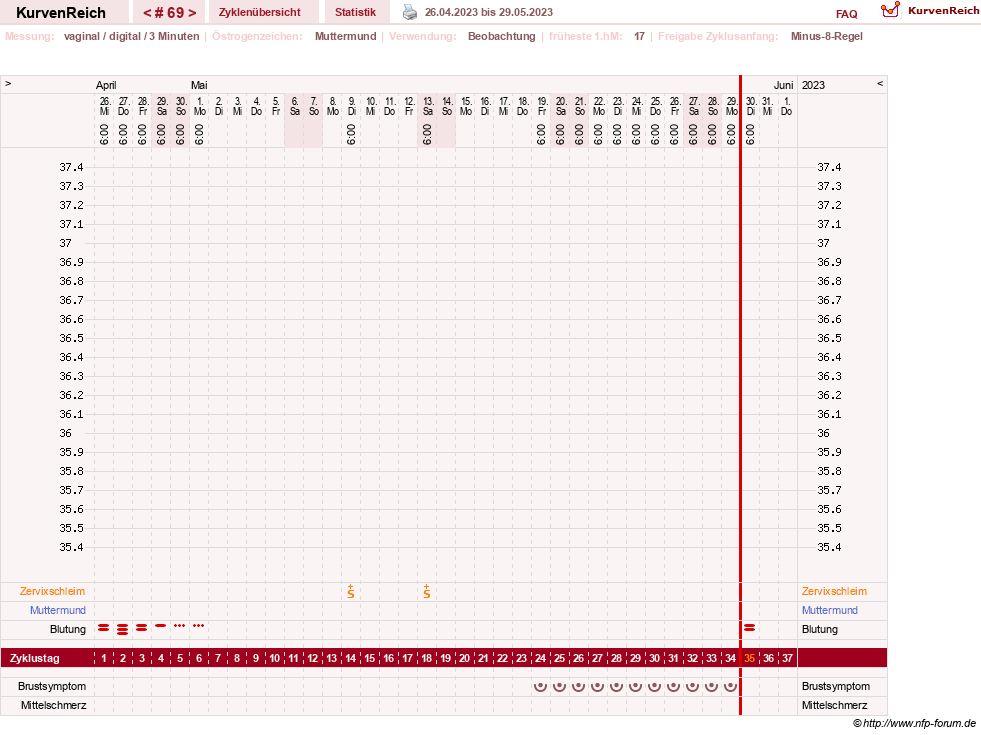Click the heavy bleeding marker on cycle day 2
The height and width of the screenshot is (735, 981).
coord(123,629)
